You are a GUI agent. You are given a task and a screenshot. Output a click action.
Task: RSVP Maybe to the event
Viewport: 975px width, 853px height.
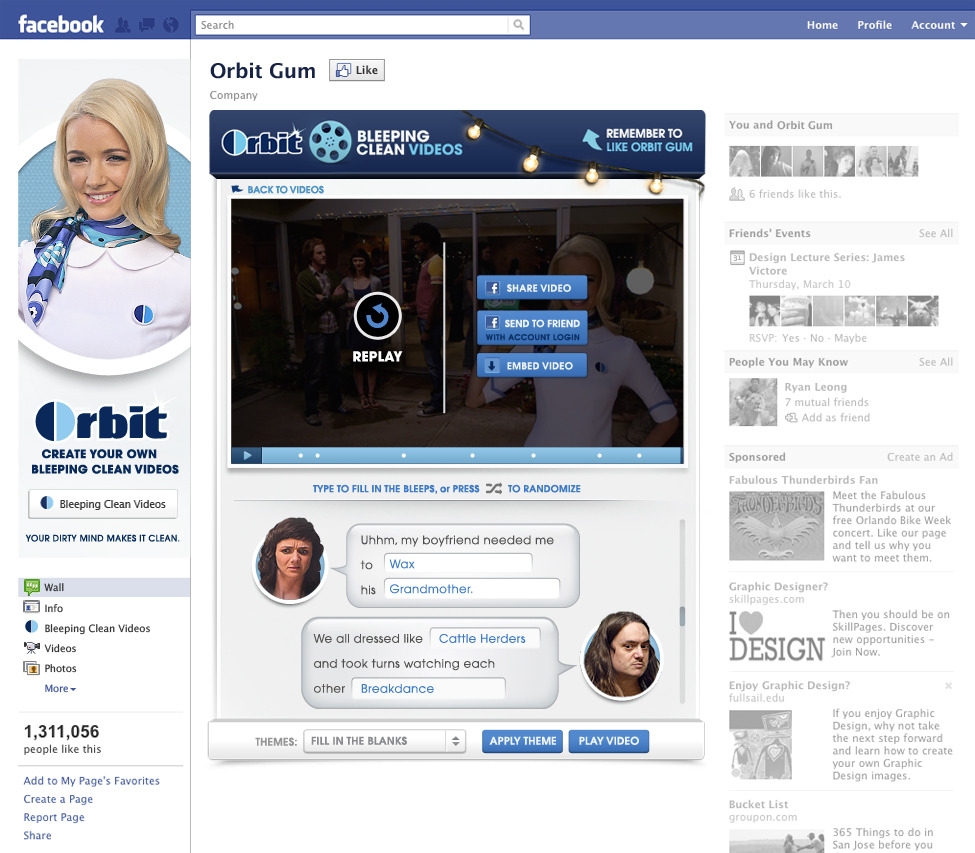pos(850,338)
